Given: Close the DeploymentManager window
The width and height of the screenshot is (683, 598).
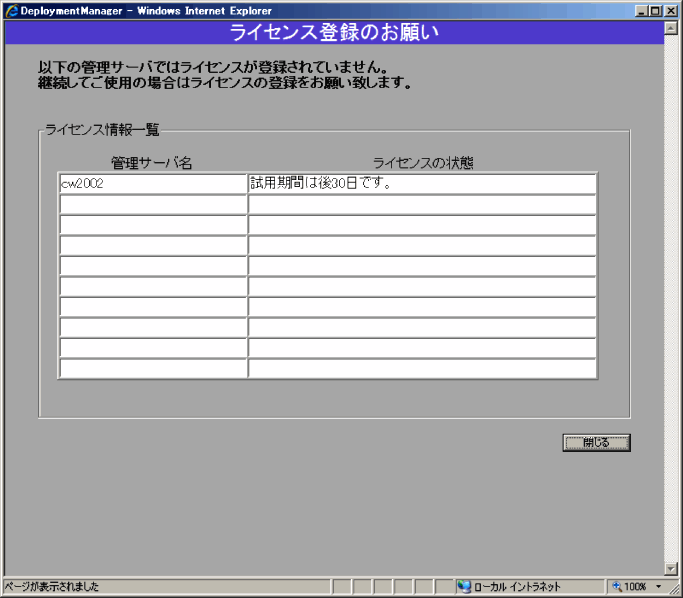Looking at the screenshot, I should [671, 11].
